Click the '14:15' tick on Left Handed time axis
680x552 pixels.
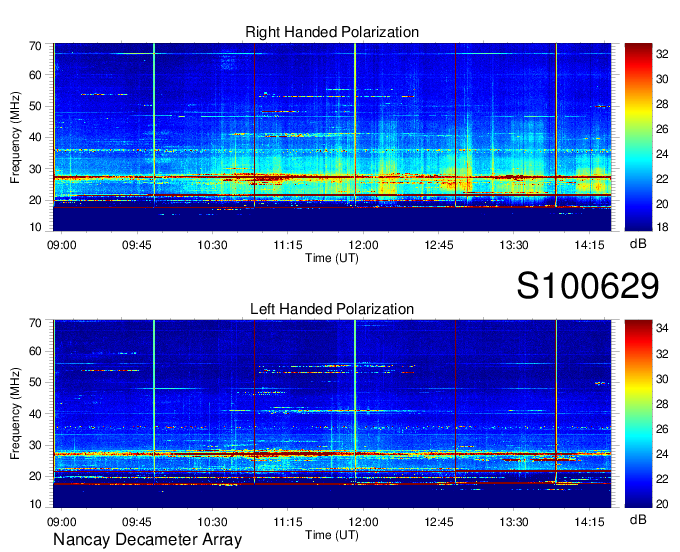coord(589,522)
